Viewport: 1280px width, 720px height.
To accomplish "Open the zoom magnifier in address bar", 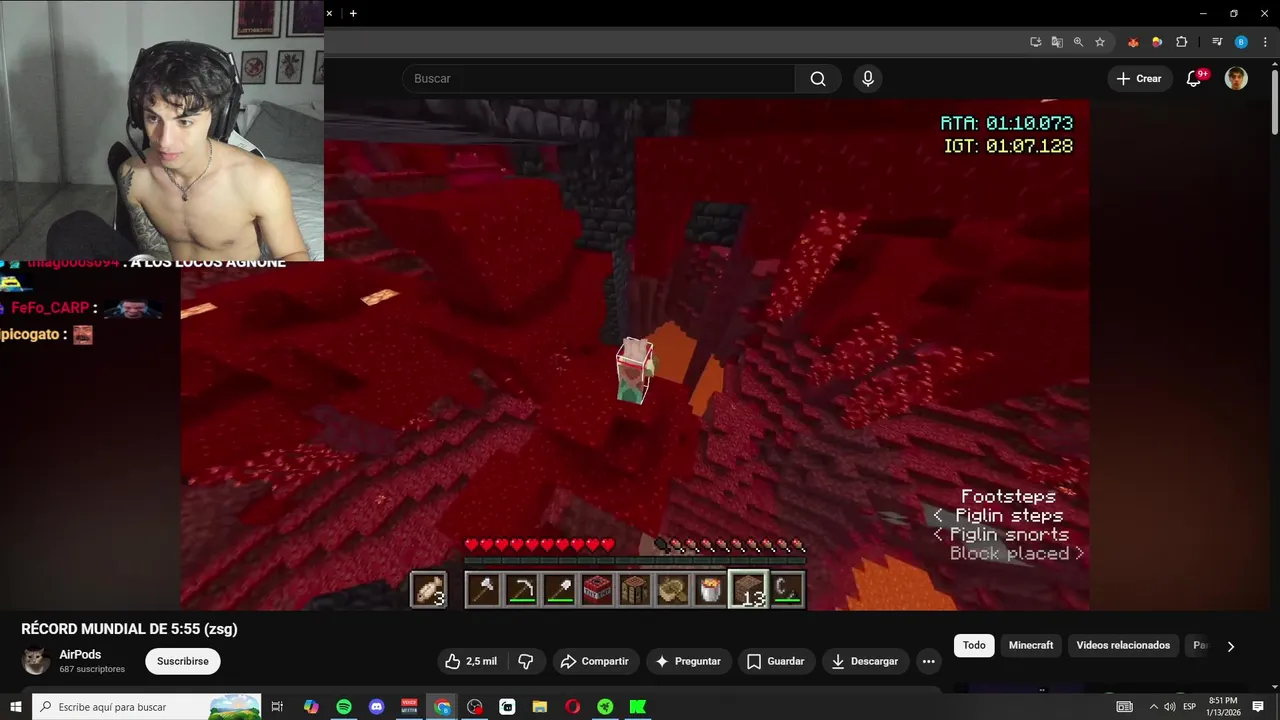I will click(1078, 42).
